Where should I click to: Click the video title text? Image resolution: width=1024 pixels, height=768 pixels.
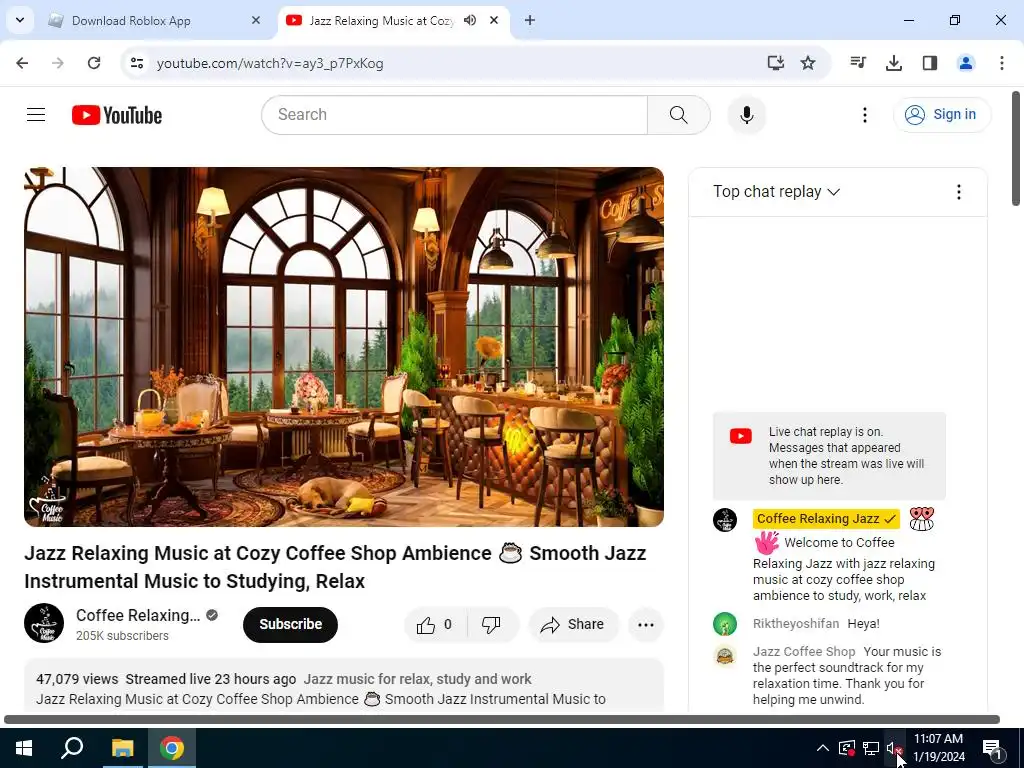(x=335, y=567)
